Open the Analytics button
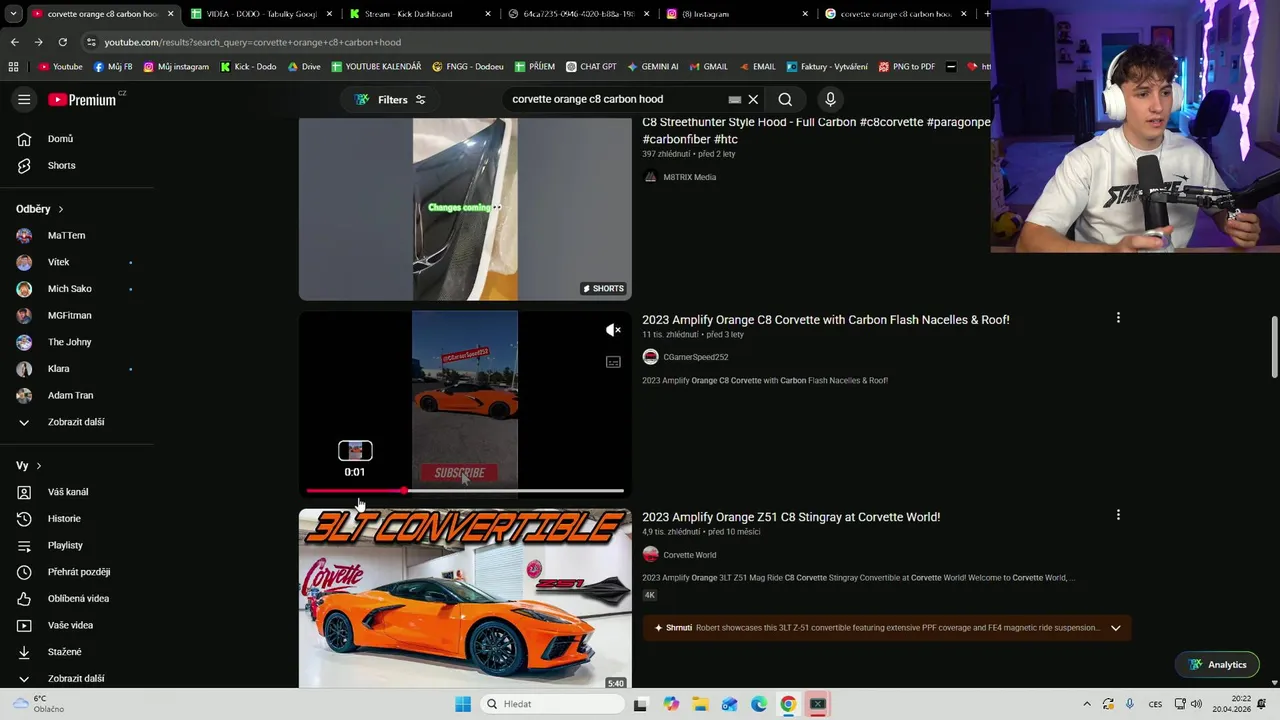The image size is (1280, 720). [x=1217, y=665]
